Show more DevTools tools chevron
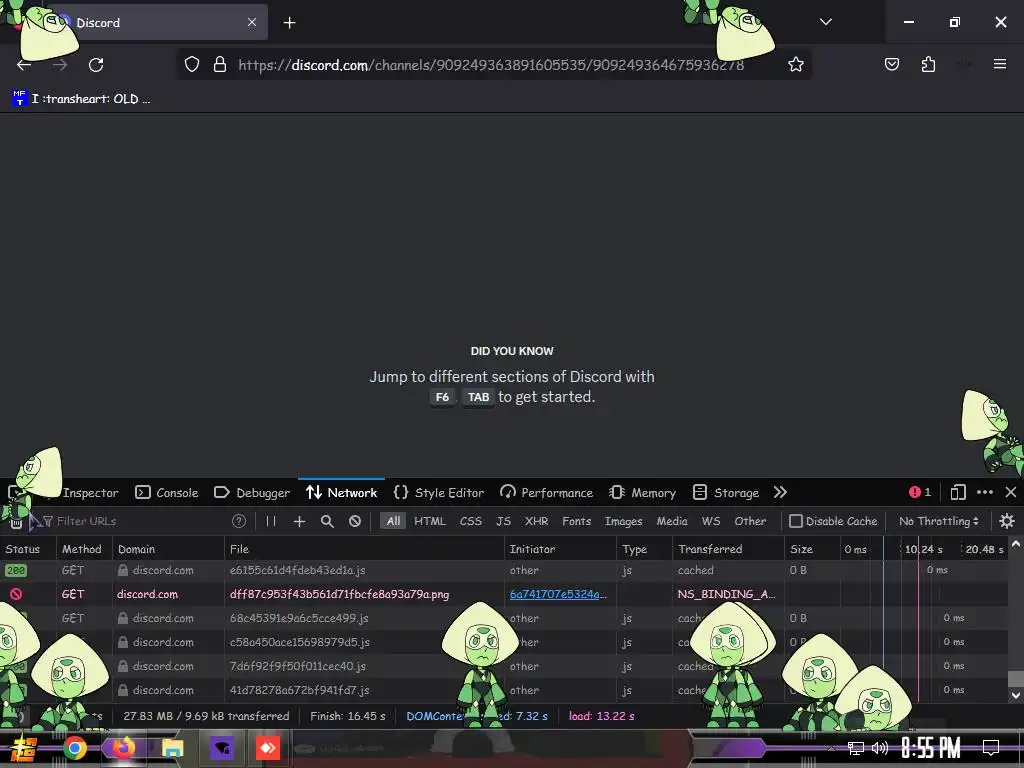 tap(780, 492)
